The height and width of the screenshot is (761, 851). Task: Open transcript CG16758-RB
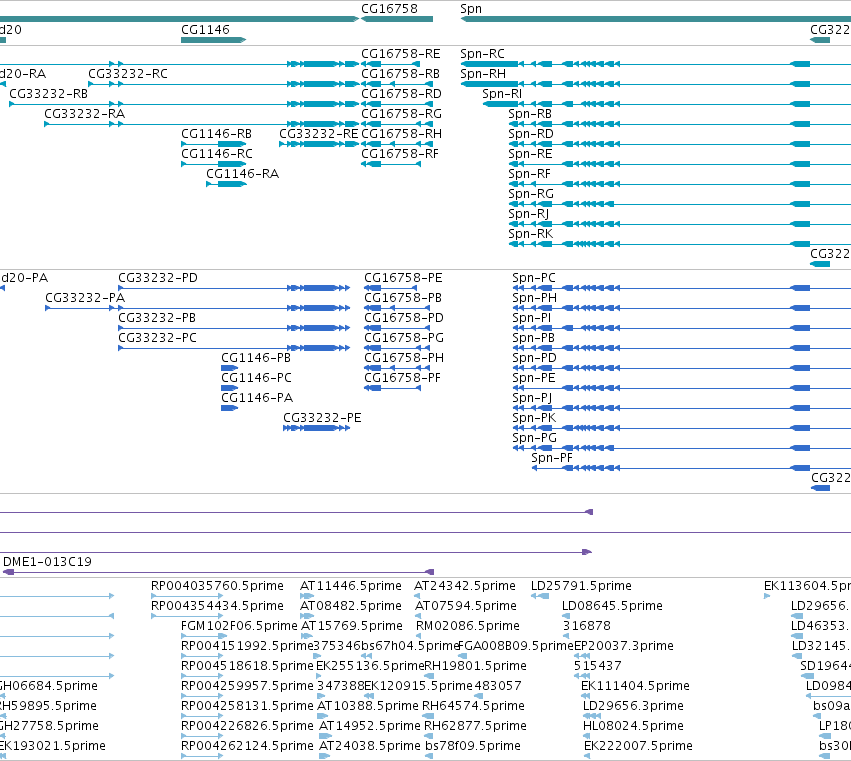coord(401,74)
